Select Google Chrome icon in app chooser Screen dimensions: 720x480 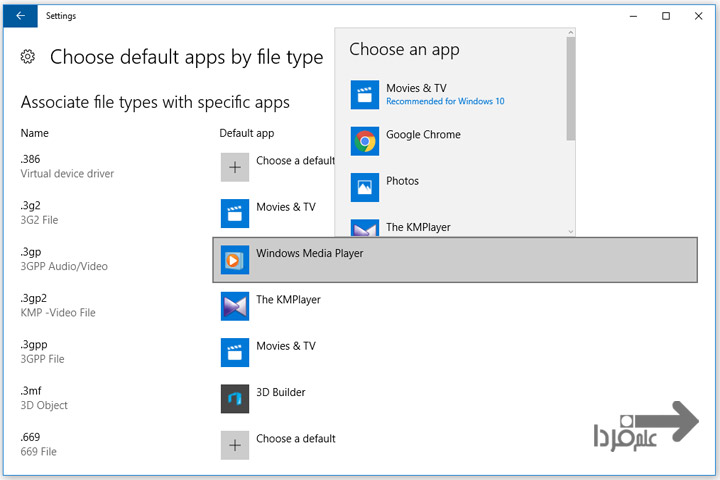click(x=365, y=141)
